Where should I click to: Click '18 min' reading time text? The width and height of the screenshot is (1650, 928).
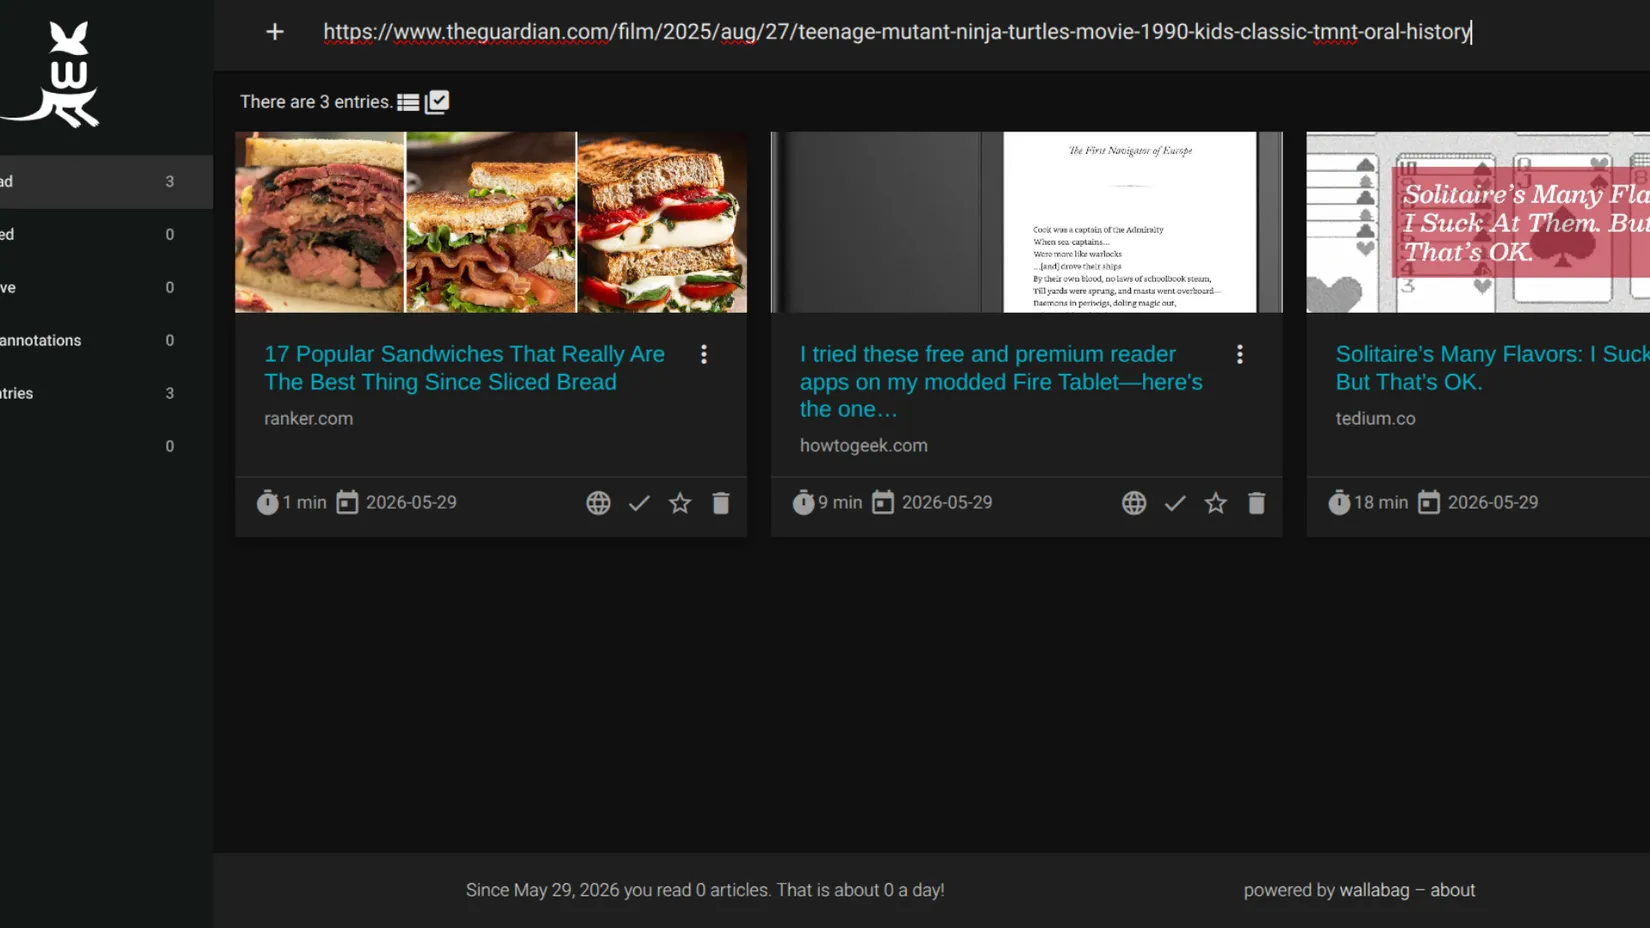click(1381, 503)
